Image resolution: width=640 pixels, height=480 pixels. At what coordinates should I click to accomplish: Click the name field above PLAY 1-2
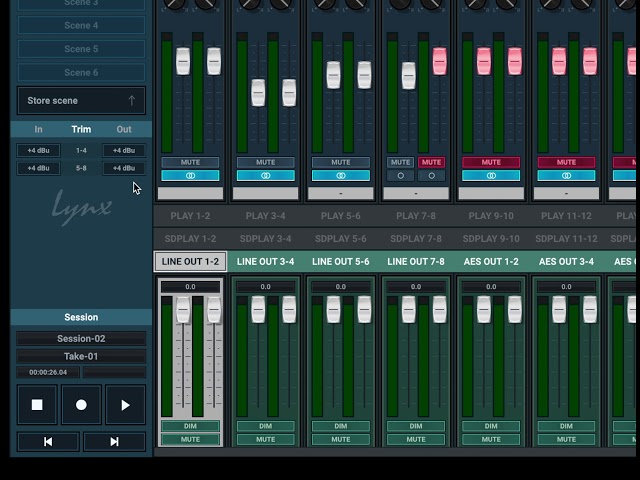[190, 193]
